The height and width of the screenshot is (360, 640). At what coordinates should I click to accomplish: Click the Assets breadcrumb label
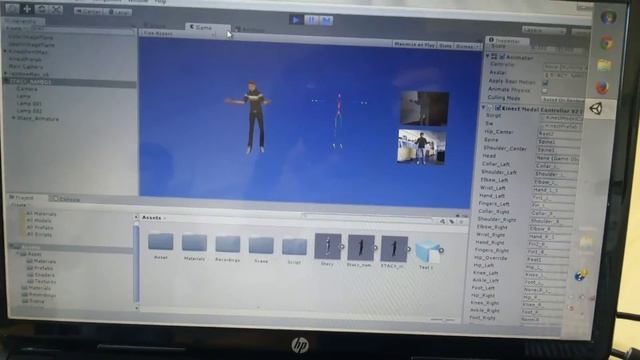click(x=151, y=218)
